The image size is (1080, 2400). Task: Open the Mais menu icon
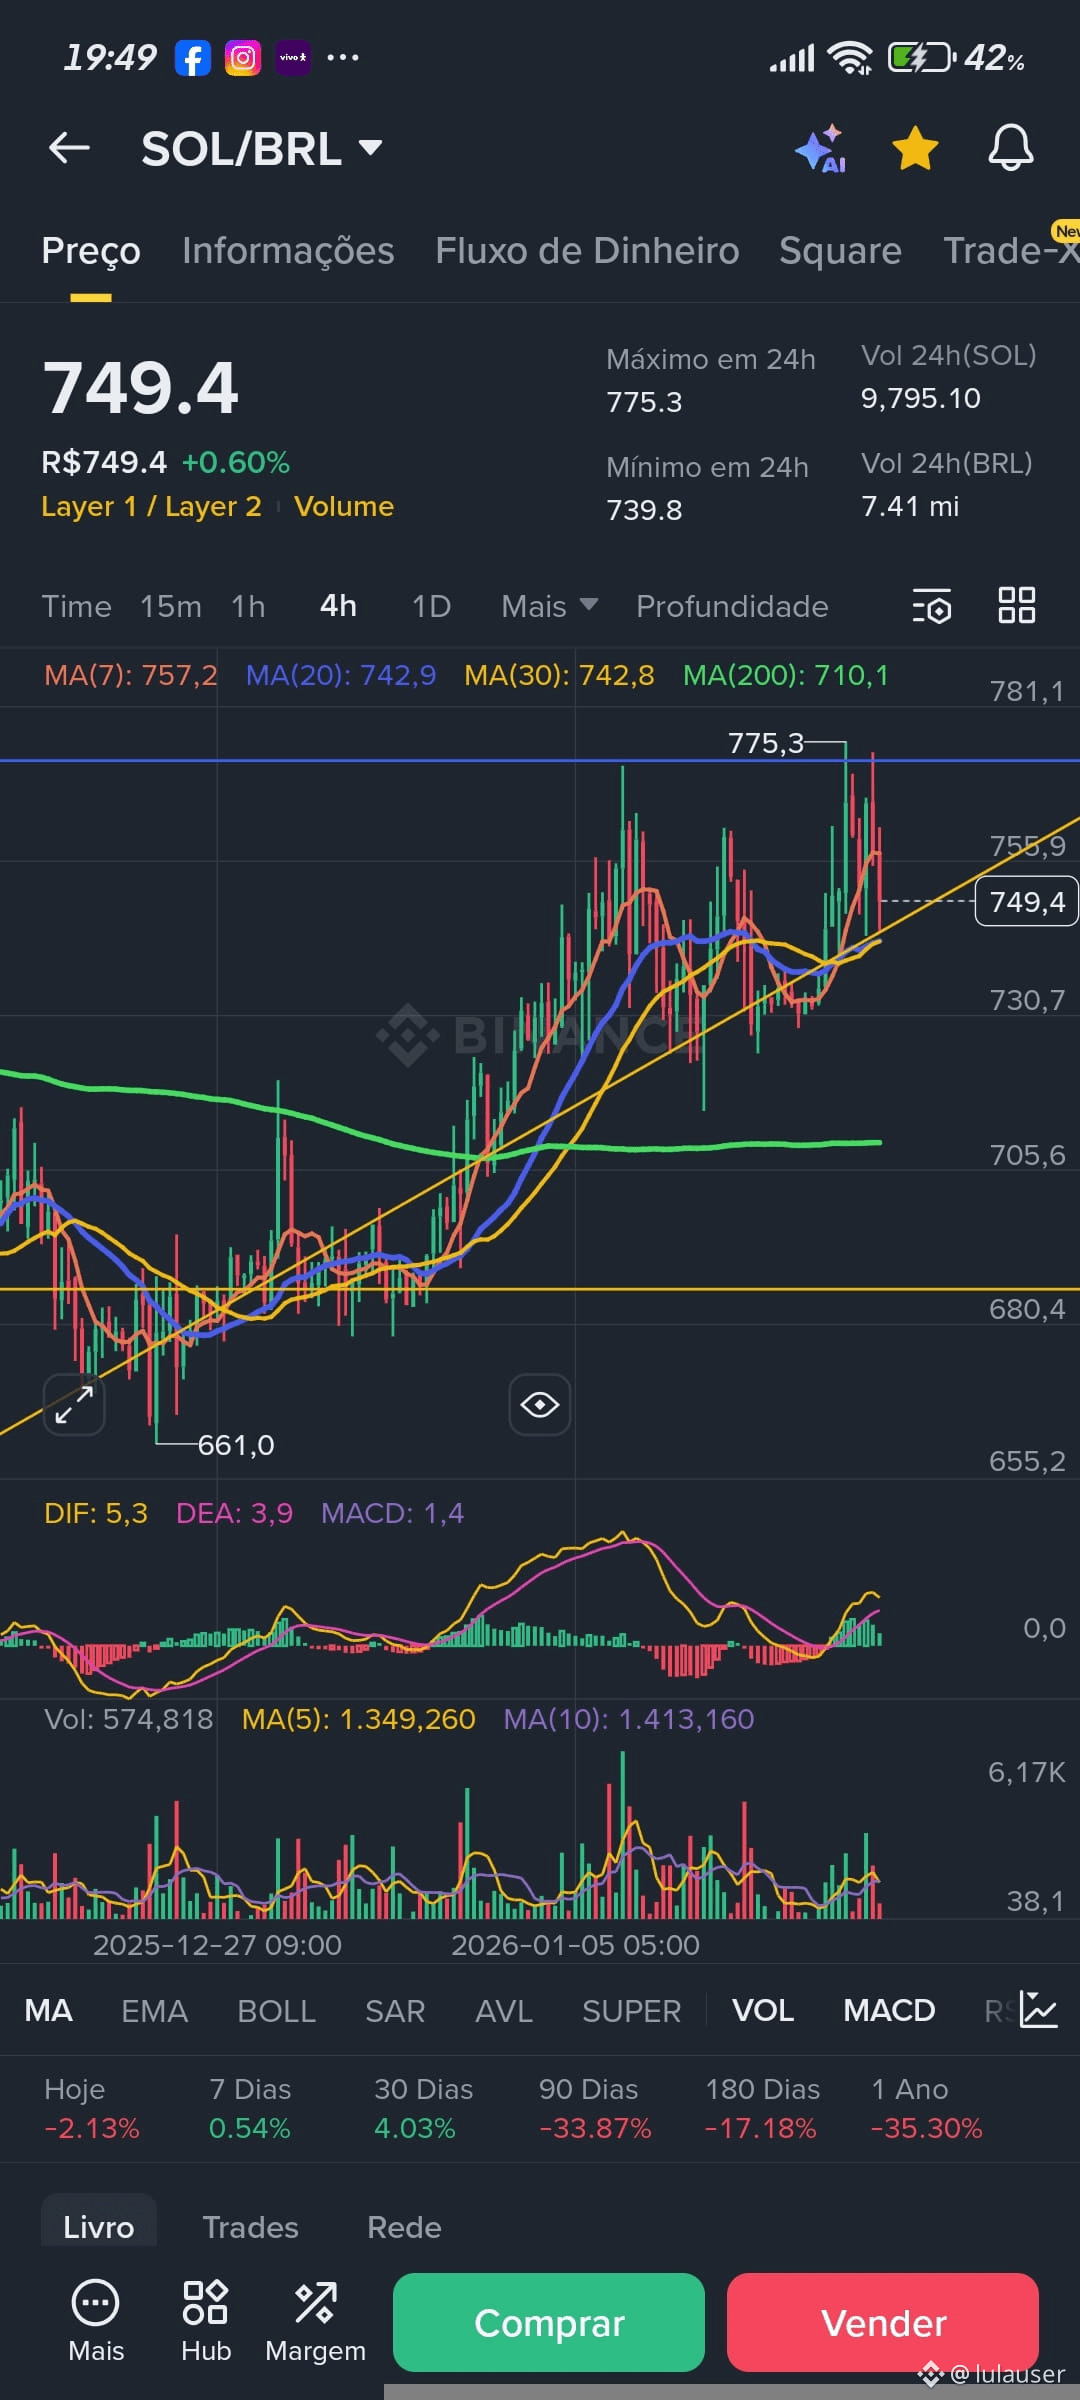pos(96,2322)
